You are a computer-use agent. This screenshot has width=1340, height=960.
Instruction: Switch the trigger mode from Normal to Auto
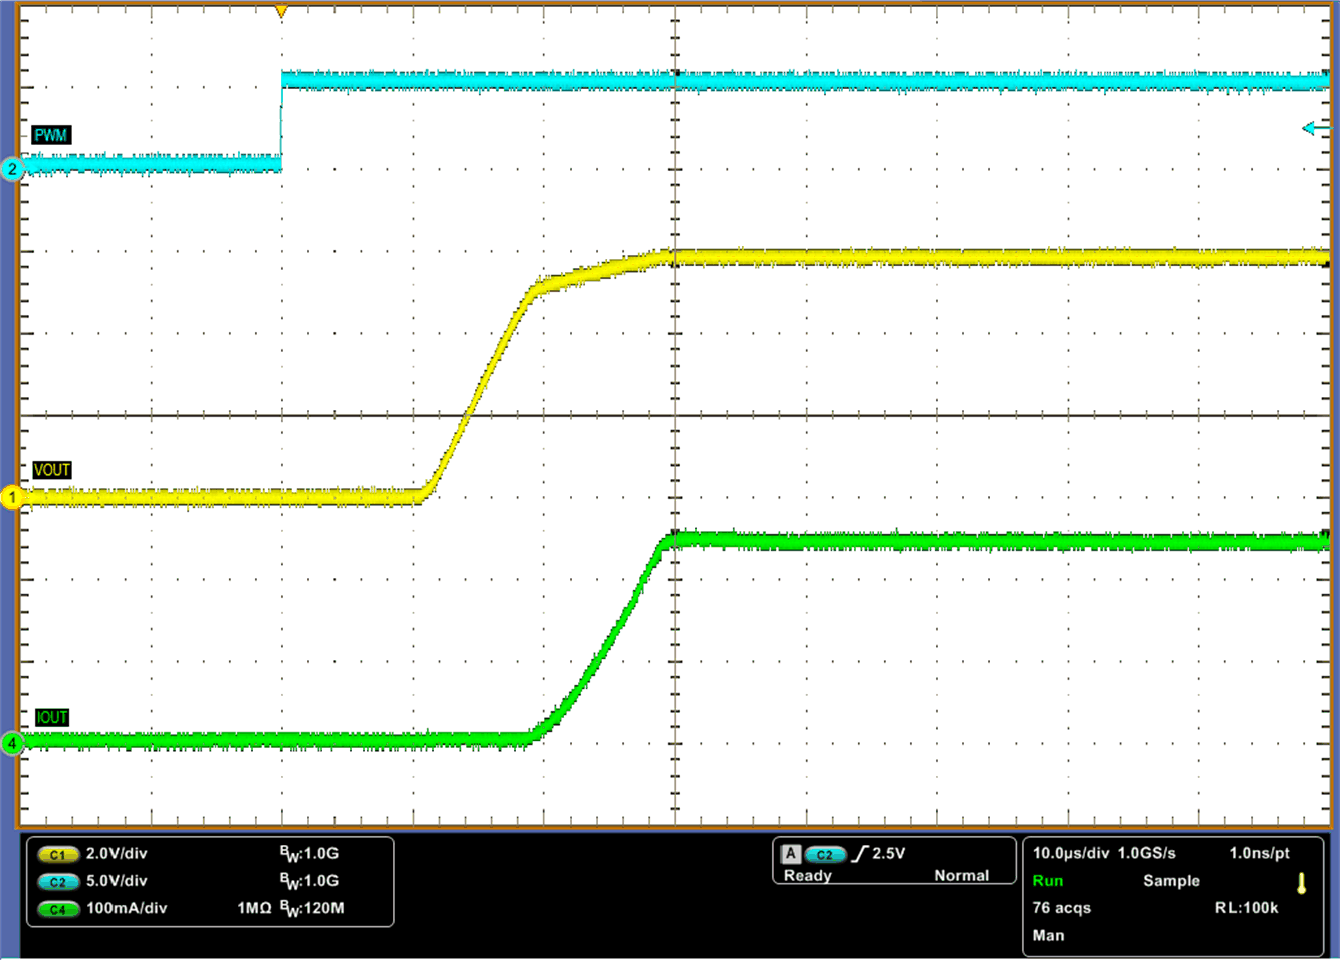962,875
